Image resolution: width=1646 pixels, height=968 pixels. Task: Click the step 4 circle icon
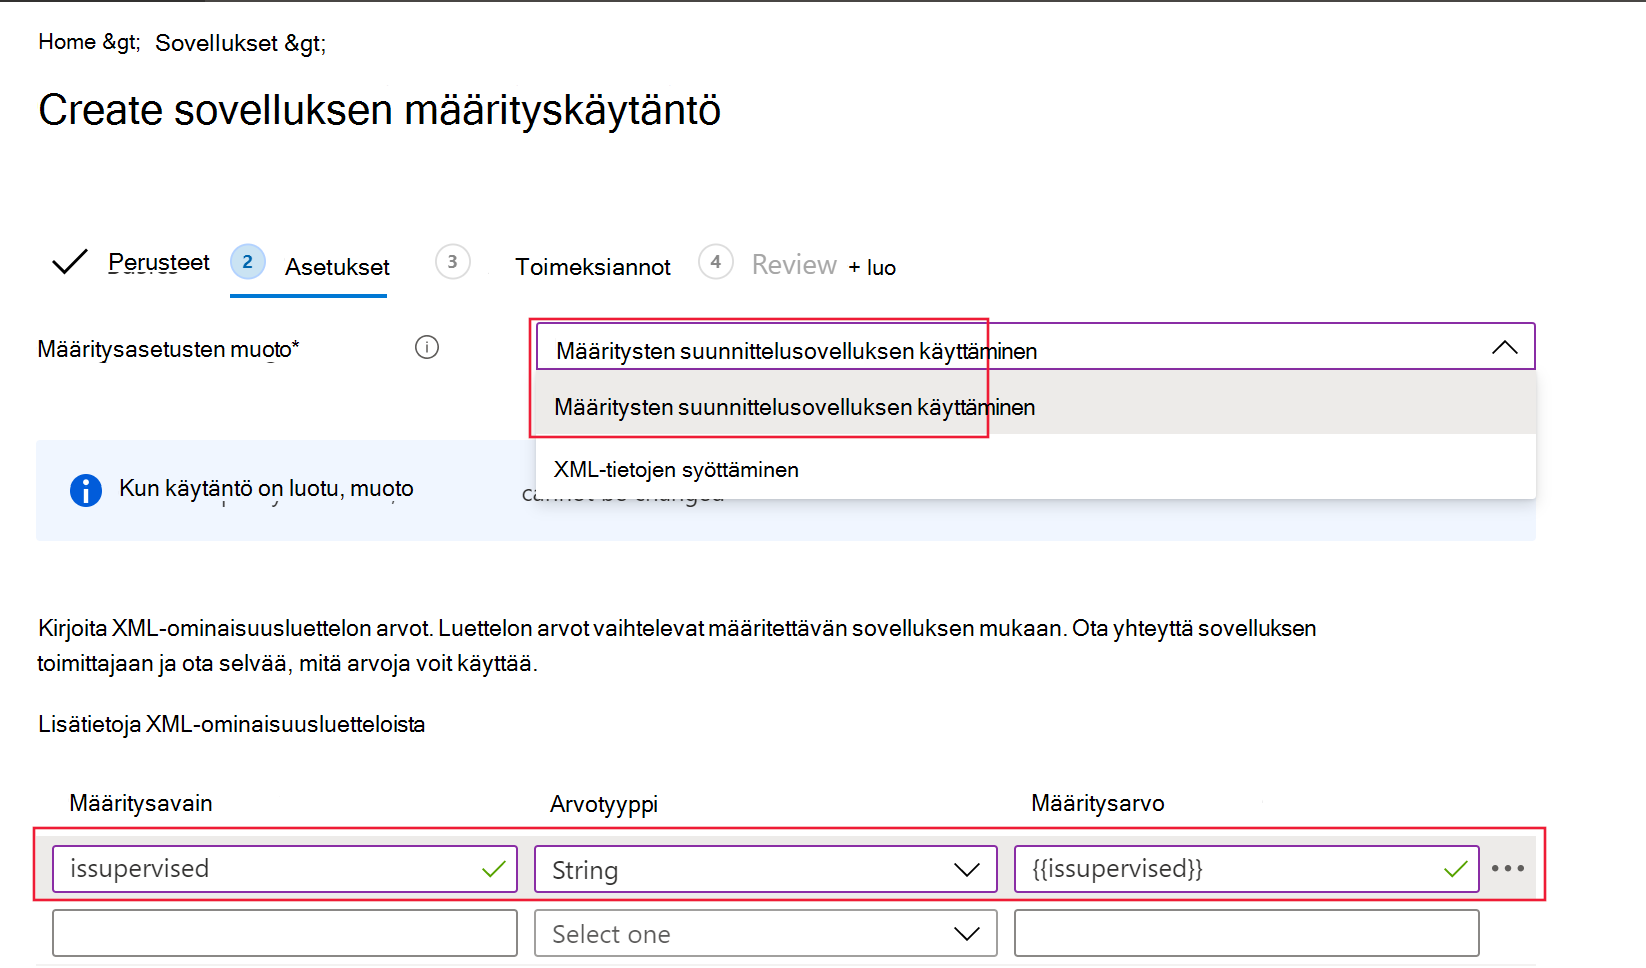pos(716,262)
